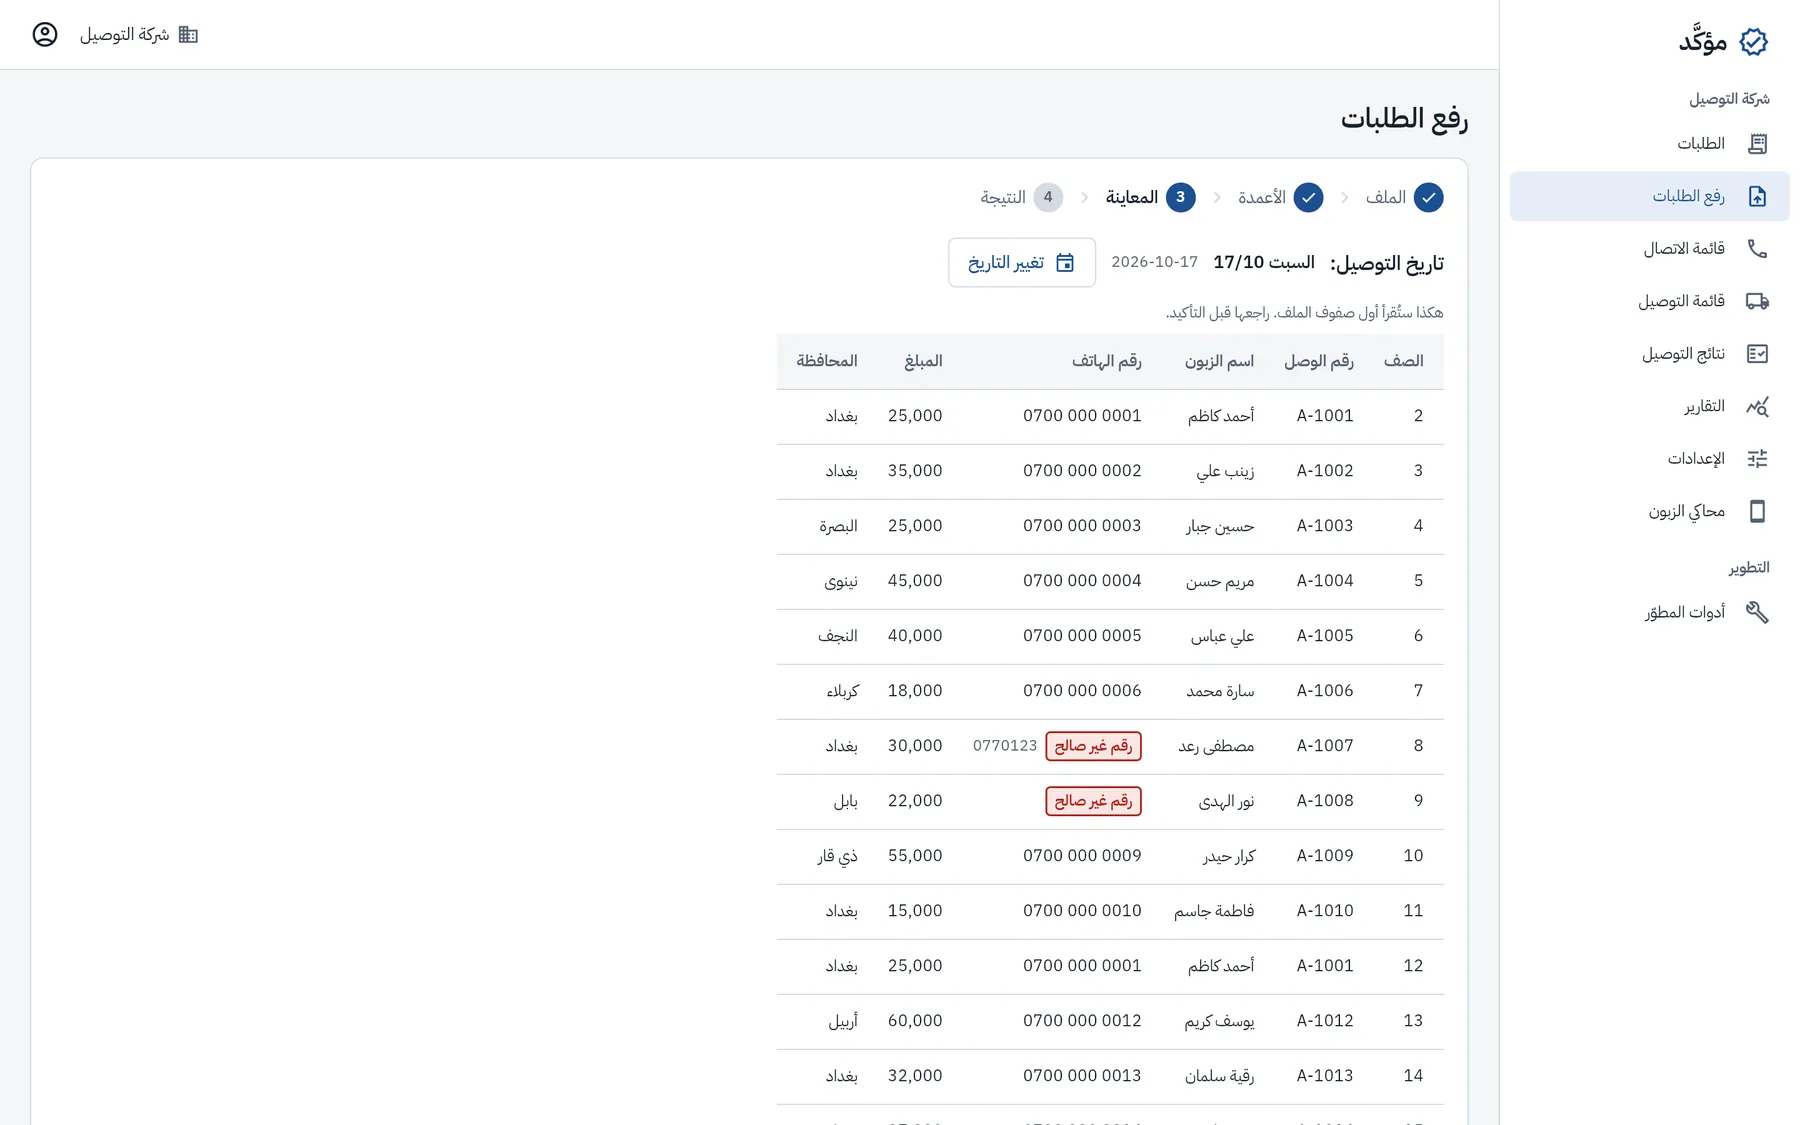Click the تغيير التاريخ change date button
The image size is (1800, 1125).
pos(1021,263)
